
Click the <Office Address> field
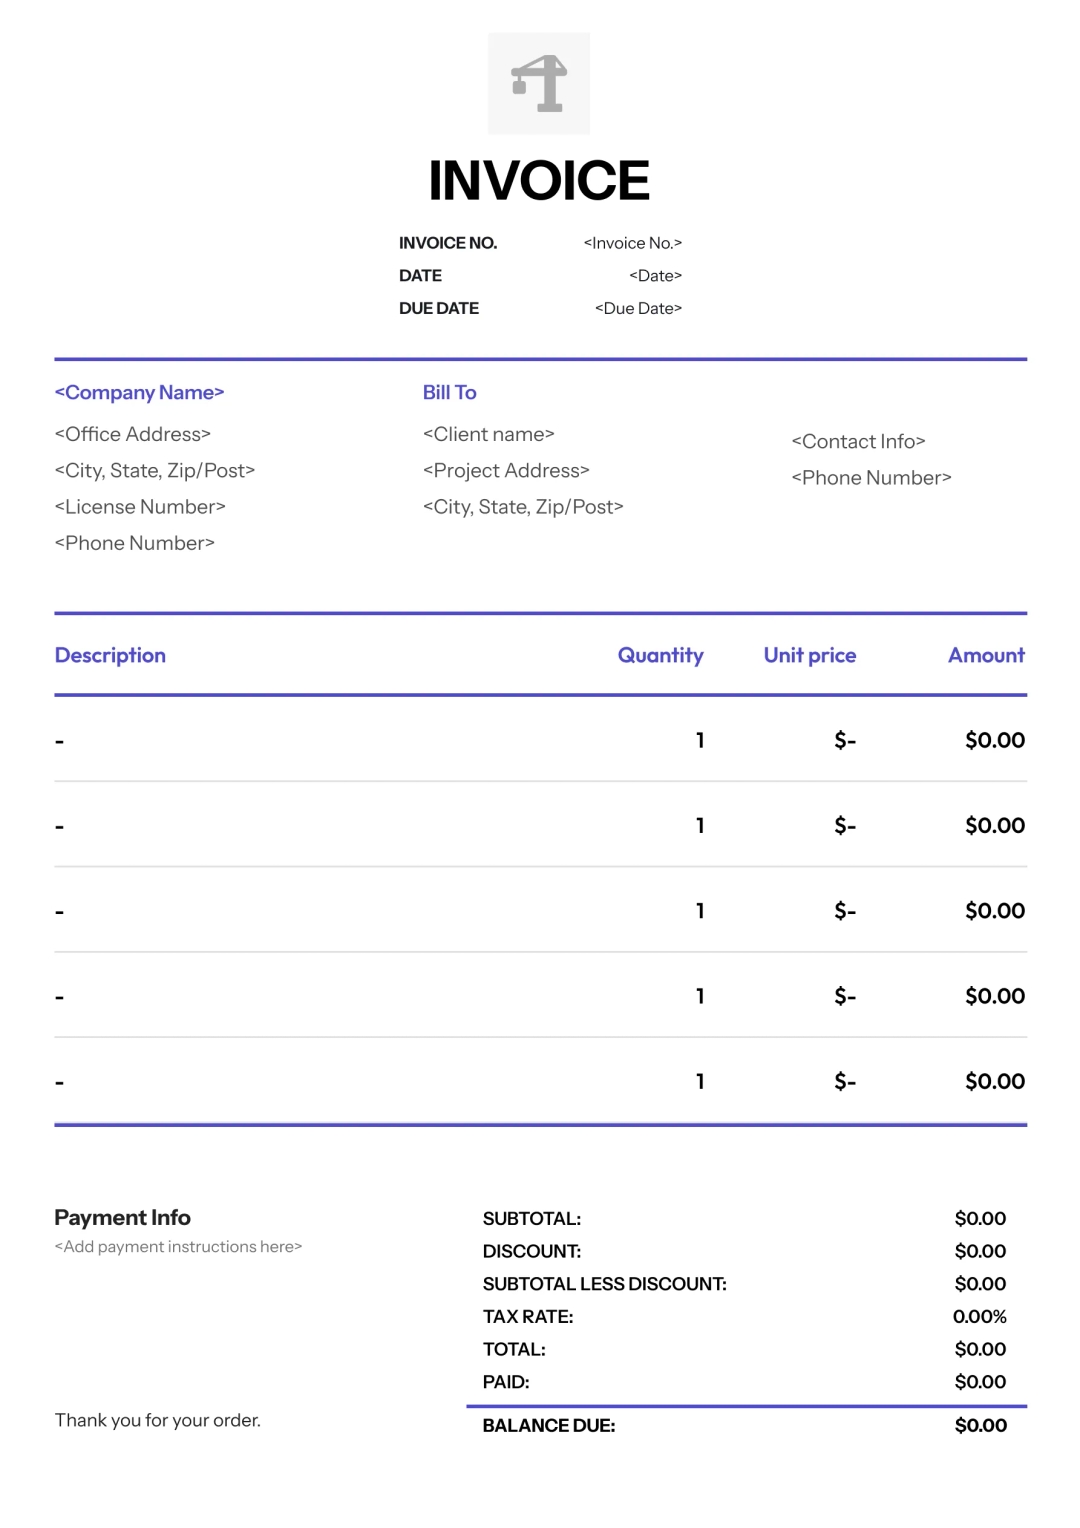tap(132, 435)
